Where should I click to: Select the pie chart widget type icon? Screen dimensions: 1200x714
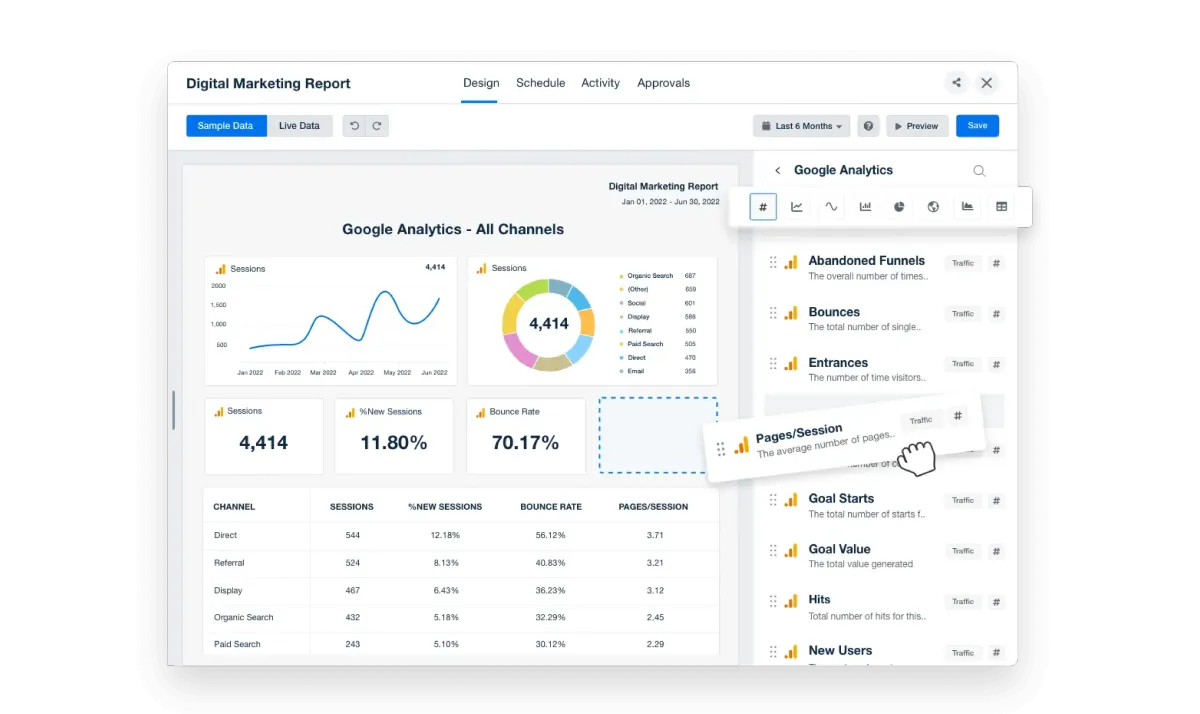click(x=899, y=207)
